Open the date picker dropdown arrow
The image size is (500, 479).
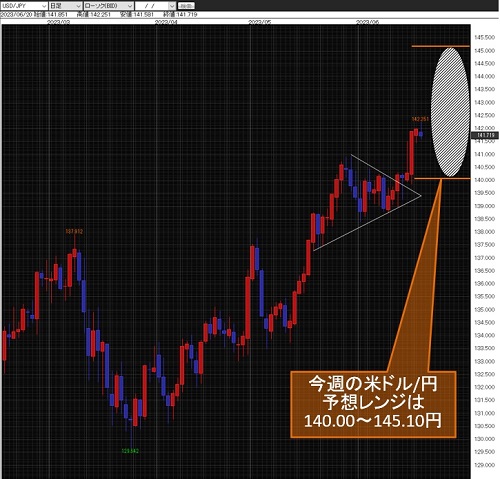click(x=172, y=6)
